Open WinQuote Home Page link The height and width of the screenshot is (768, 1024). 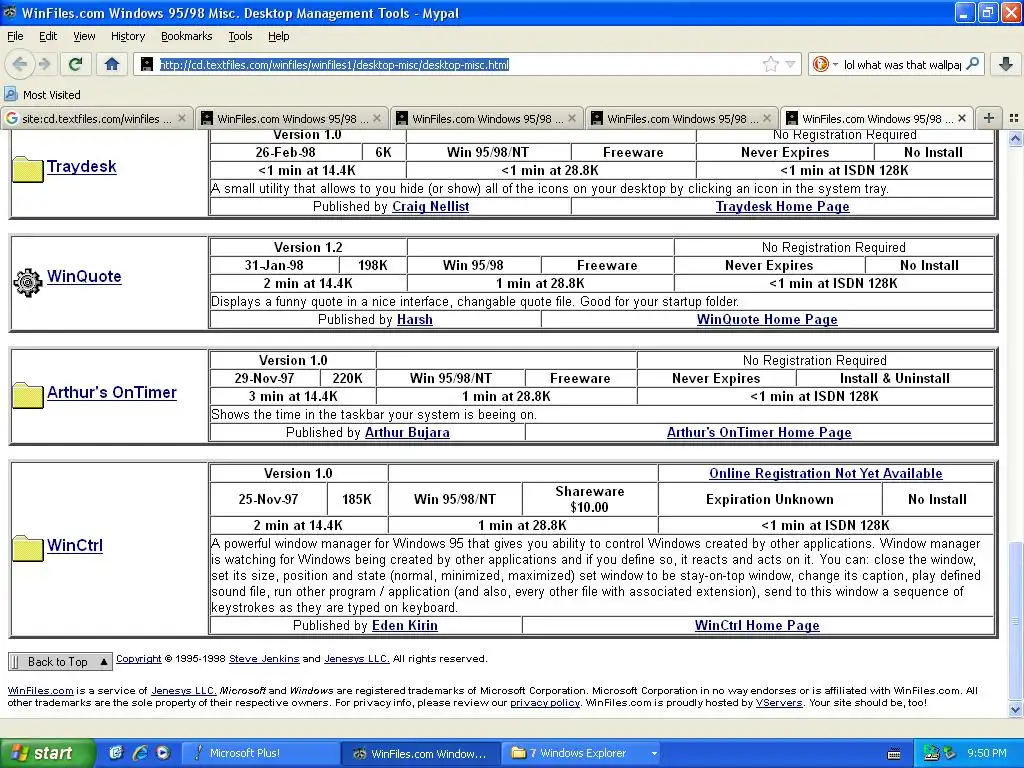(767, 319)
